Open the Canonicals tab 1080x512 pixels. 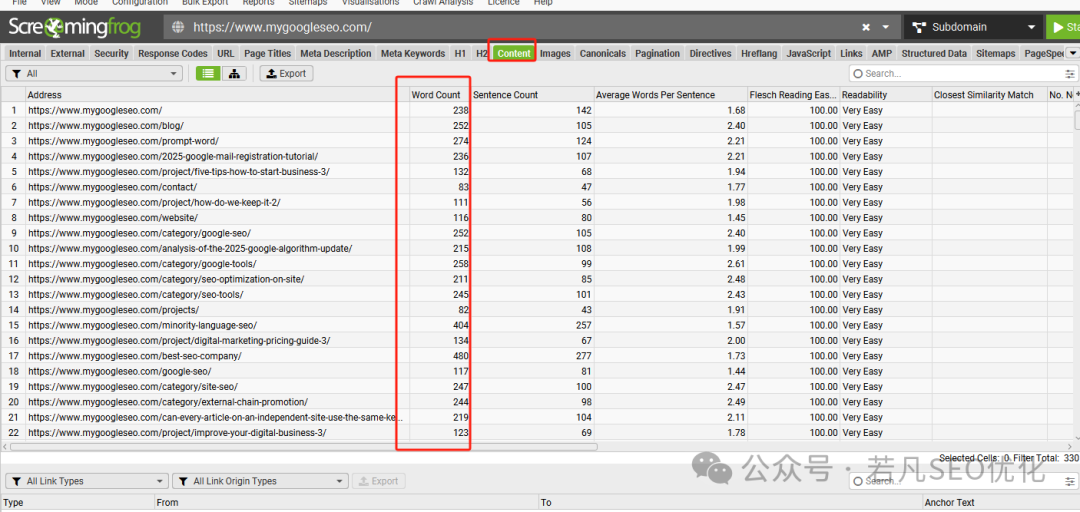603,53
